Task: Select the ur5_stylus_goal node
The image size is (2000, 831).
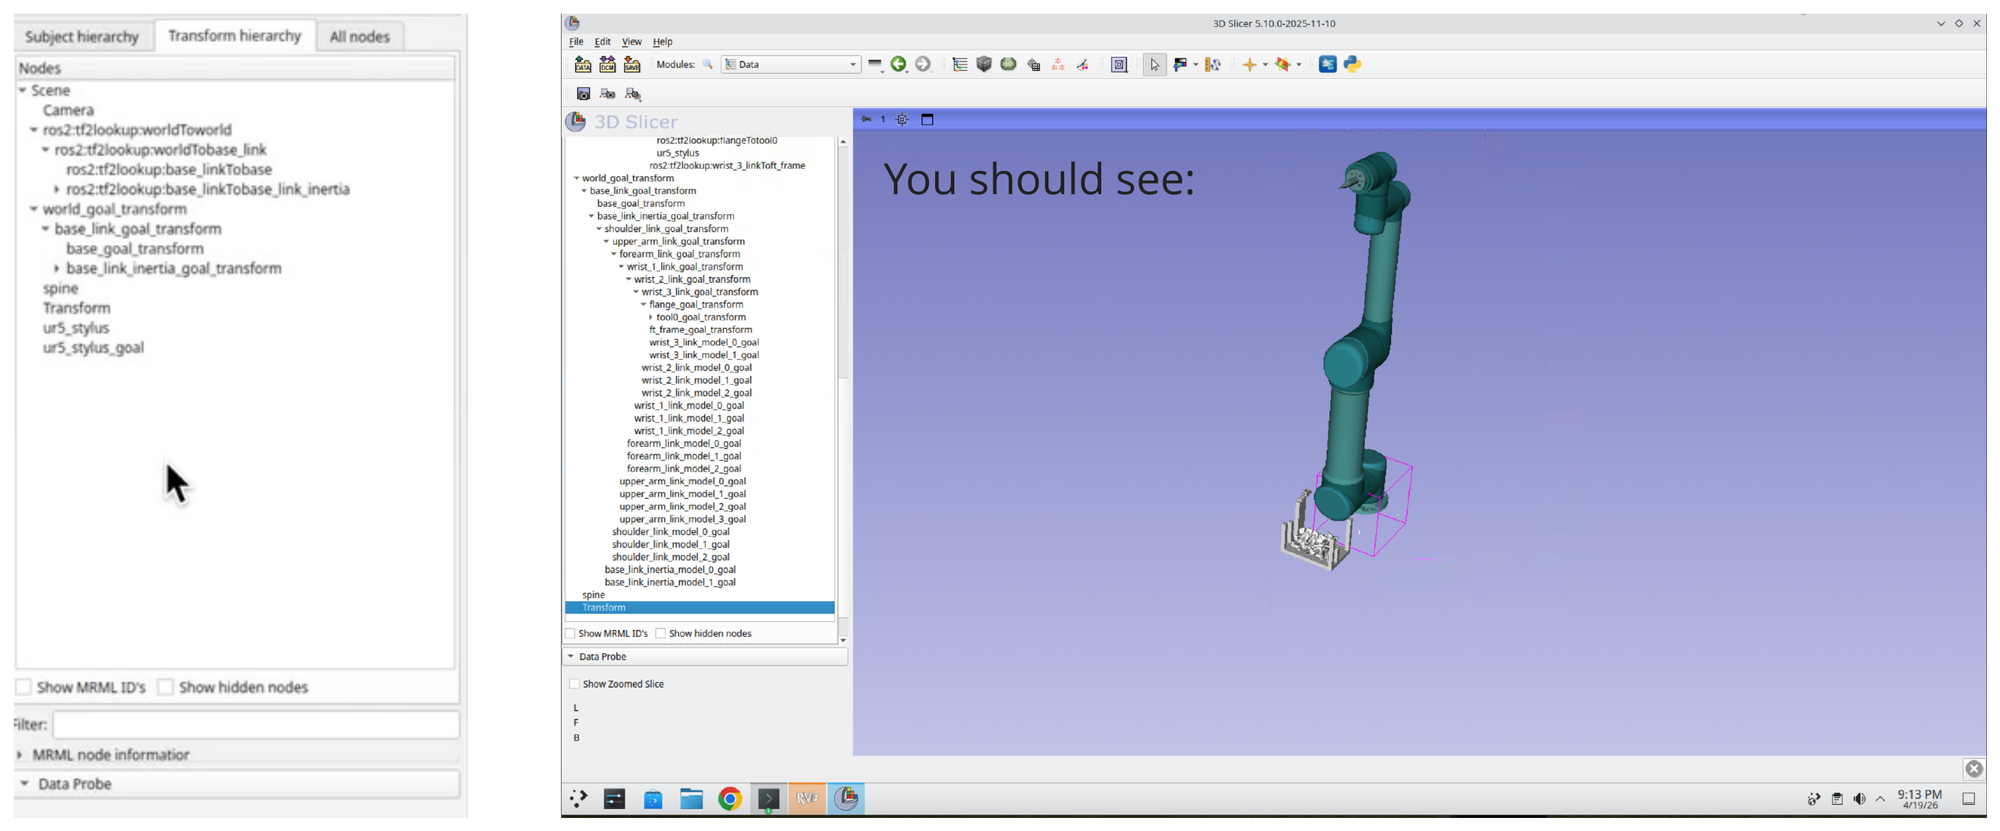Action: (x=93, y=348)
